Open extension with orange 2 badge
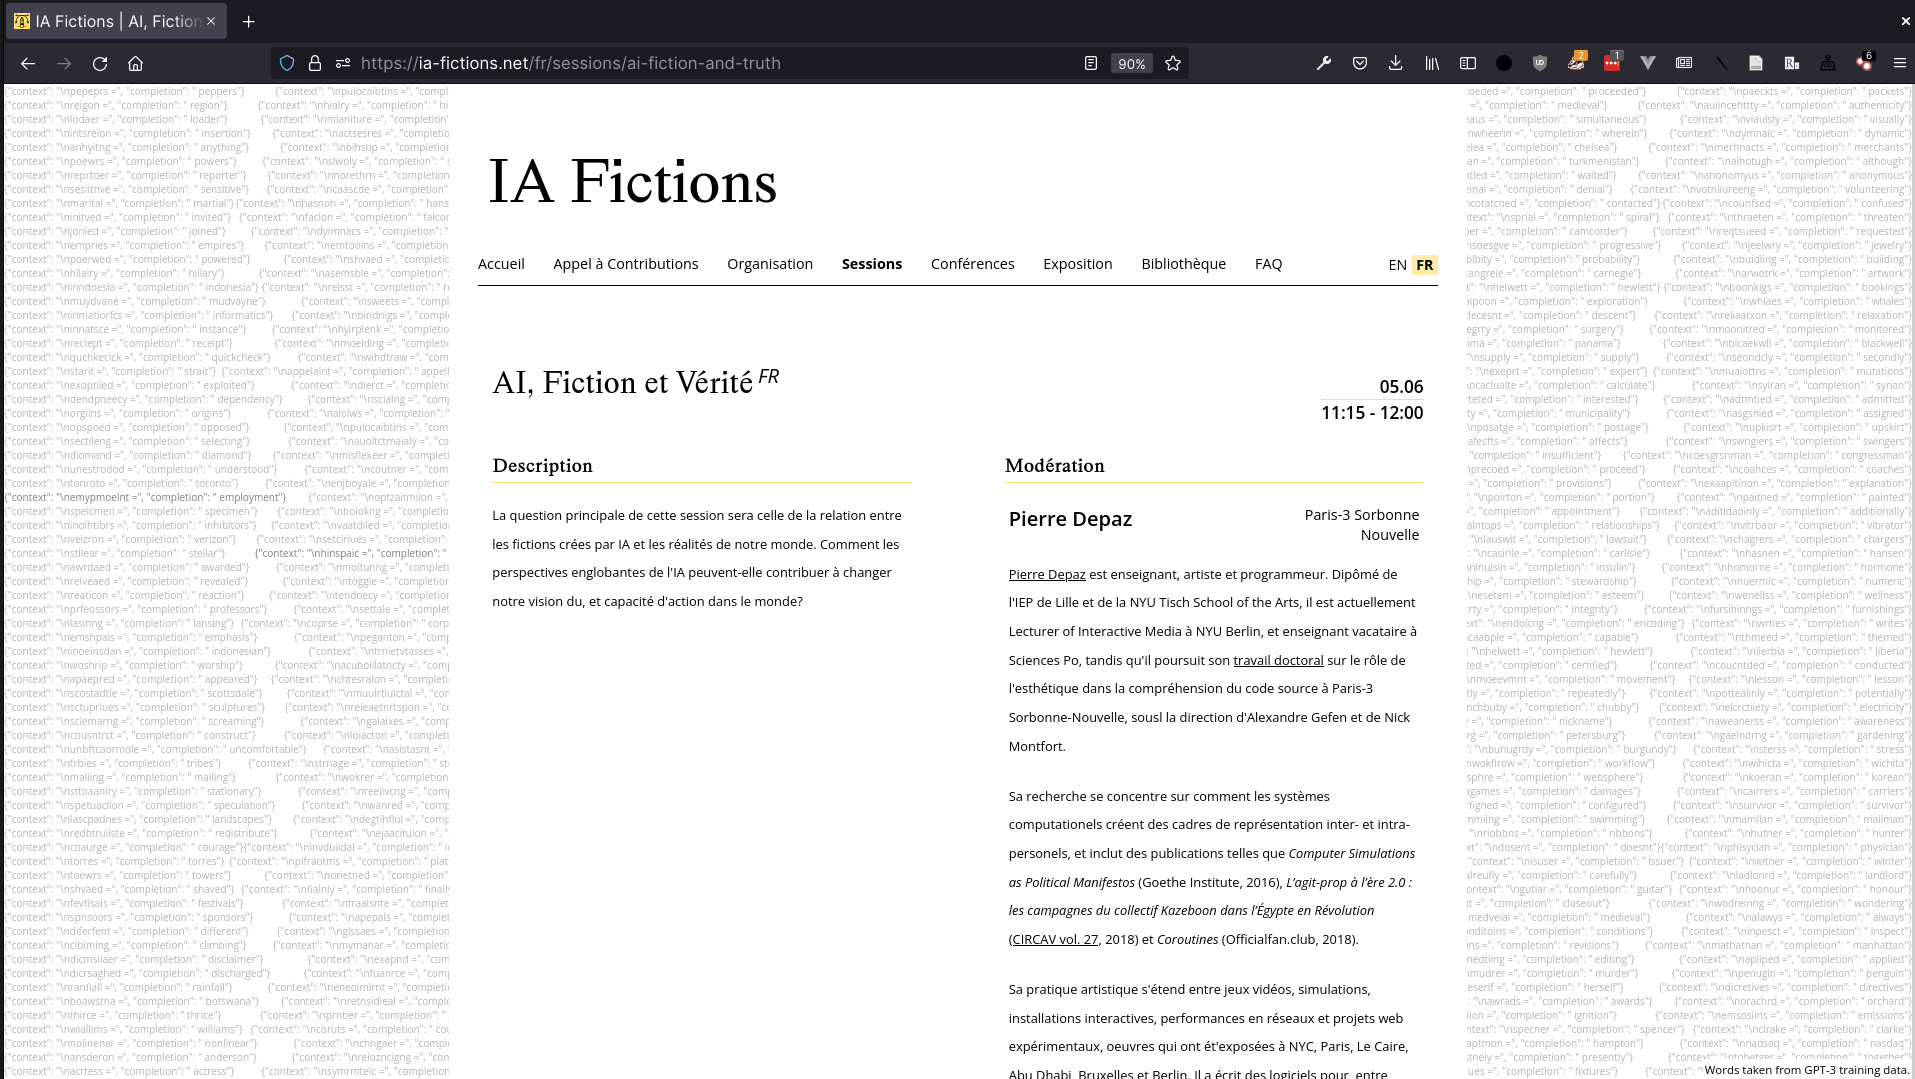1915x1079 pixels. 1577,62
